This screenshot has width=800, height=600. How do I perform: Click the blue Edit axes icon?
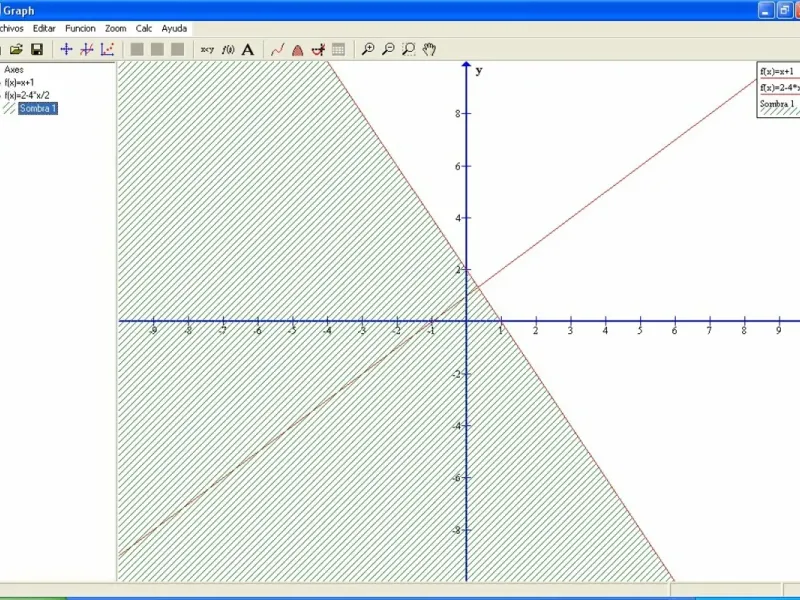click(x=66, y=49)
